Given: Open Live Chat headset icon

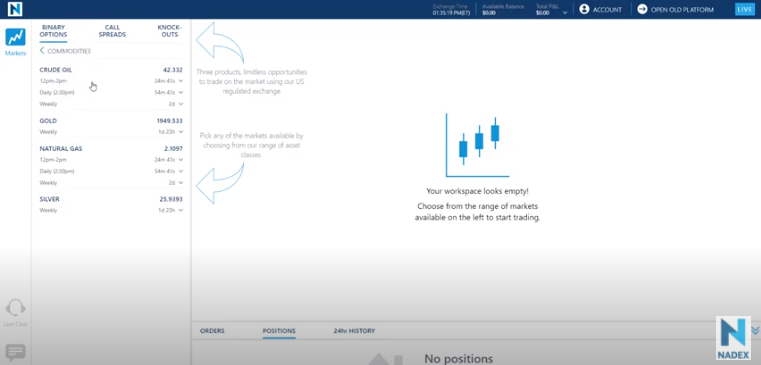Looking at the screenshot, I should click(15, 308).
